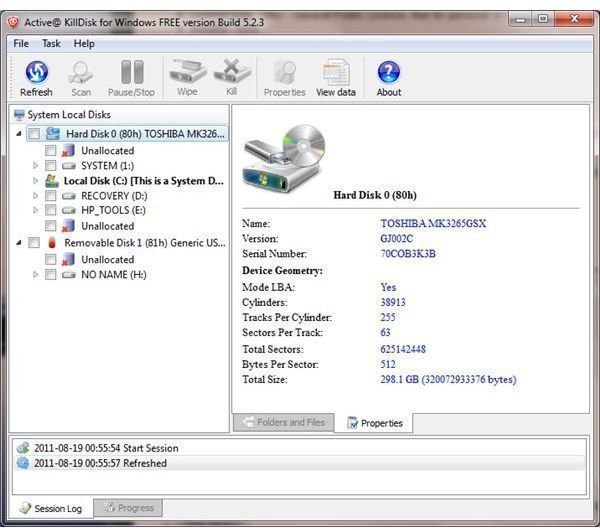
Task: Click the System Local Disks computer icon
Action: tap(19, 115)
